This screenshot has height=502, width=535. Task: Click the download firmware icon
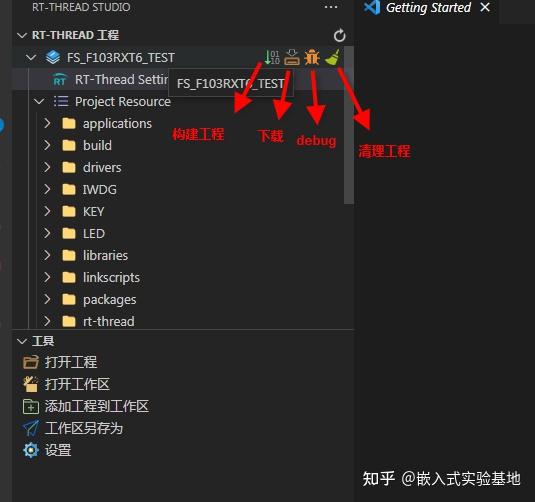coord(292,57)
